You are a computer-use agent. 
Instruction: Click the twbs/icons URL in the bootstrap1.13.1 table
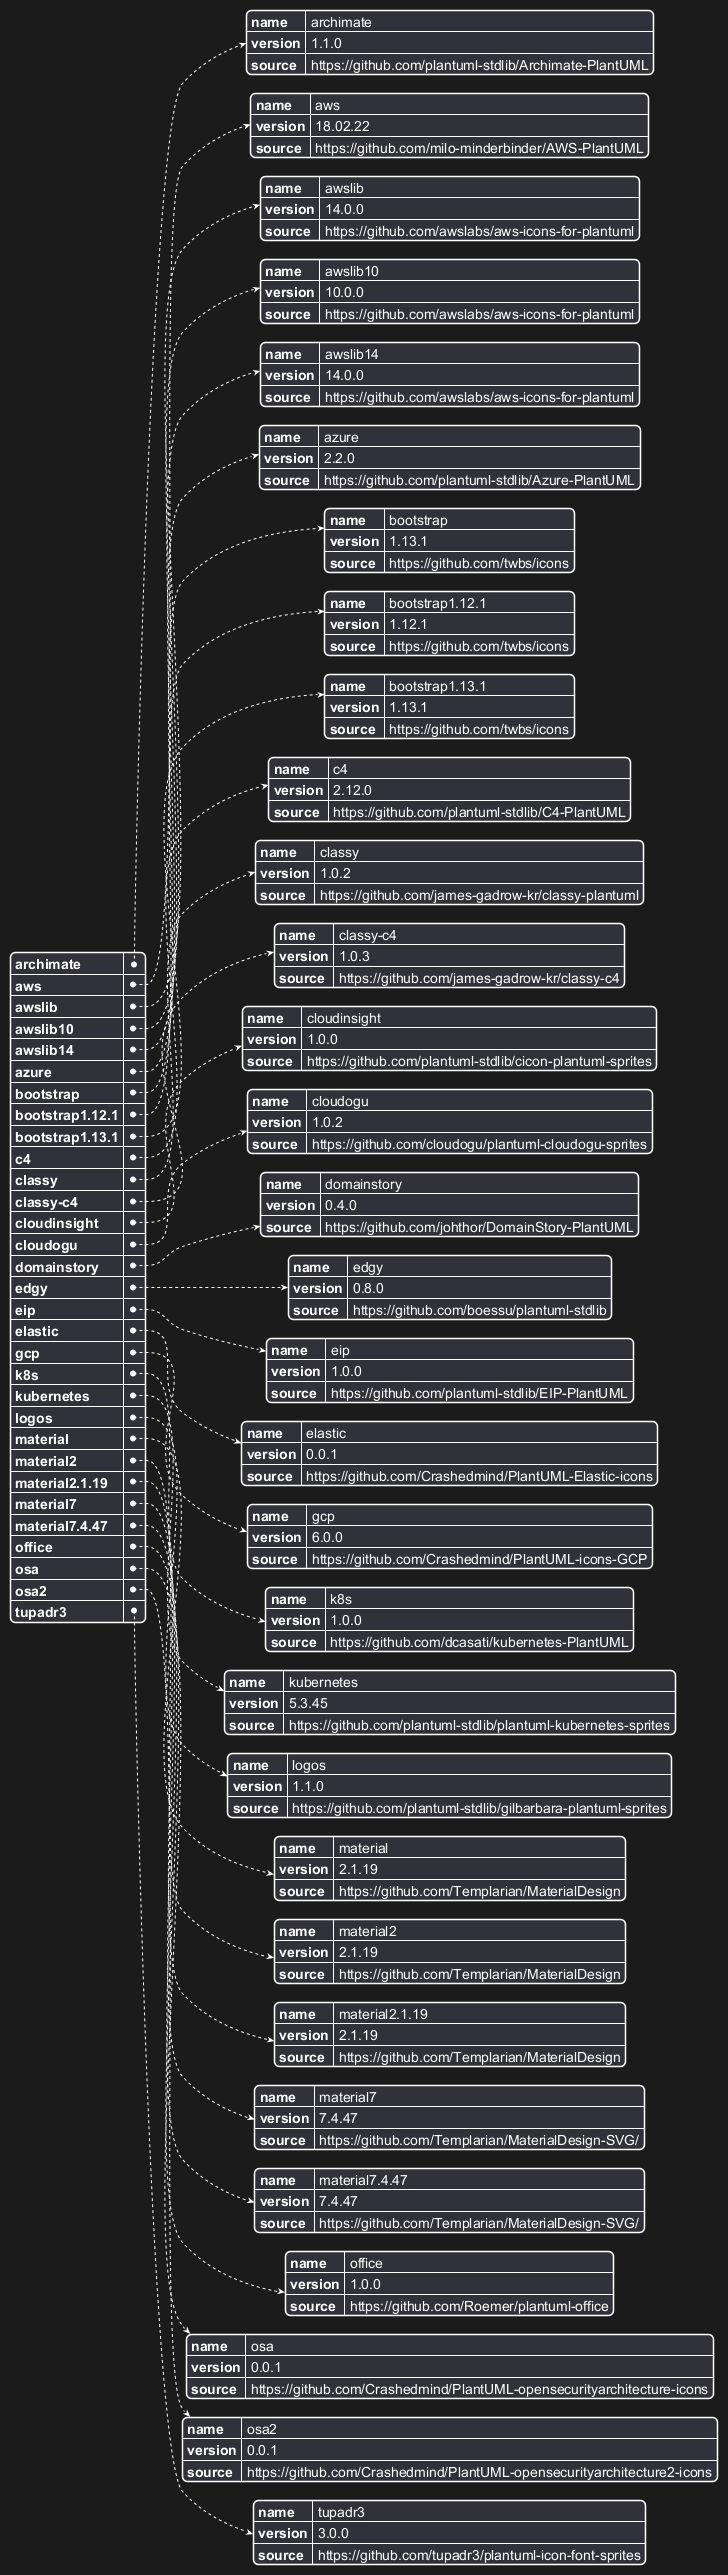(x=479, y=729)
